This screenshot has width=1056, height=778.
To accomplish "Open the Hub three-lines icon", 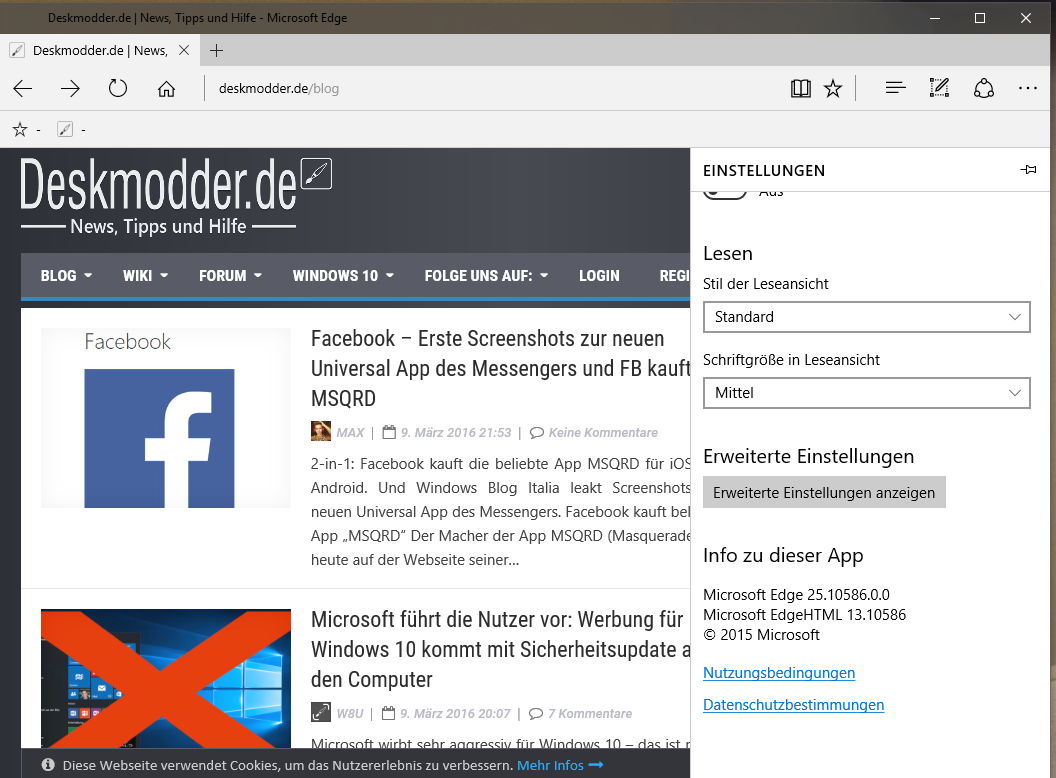I will pos(896,88).
